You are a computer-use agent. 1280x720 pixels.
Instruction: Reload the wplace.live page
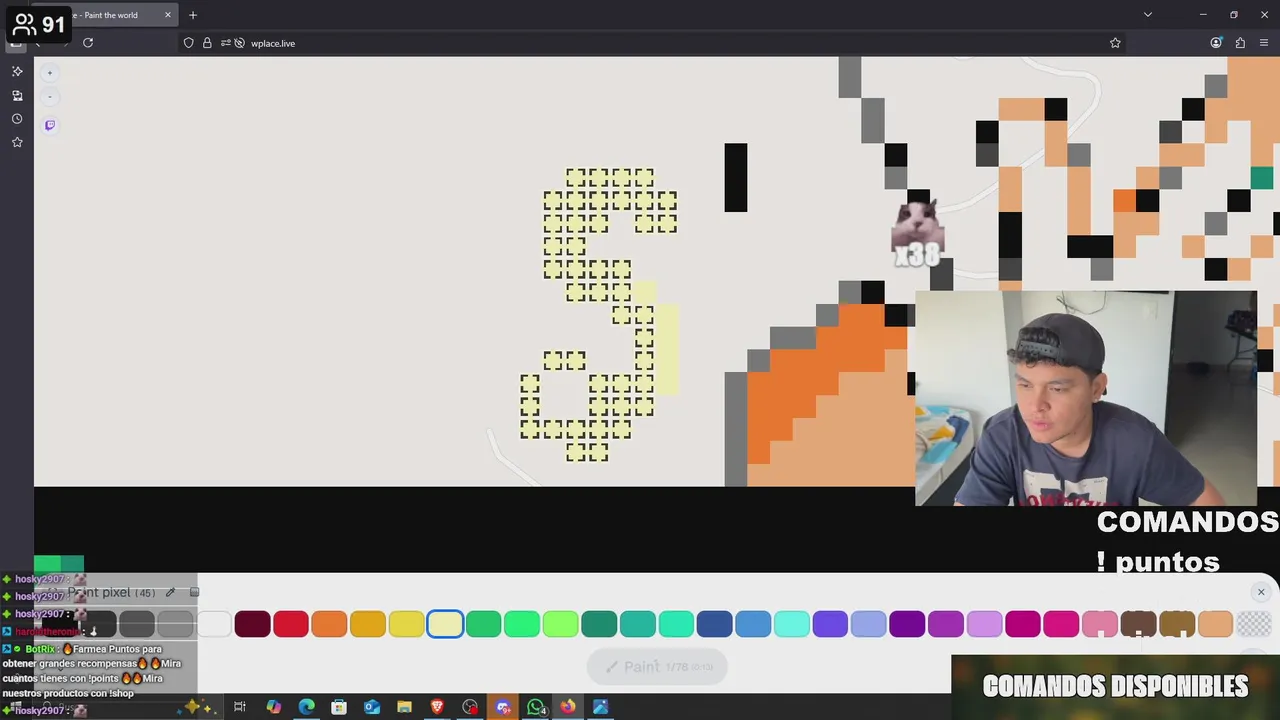pyautogui.click(x=88, y=43)
